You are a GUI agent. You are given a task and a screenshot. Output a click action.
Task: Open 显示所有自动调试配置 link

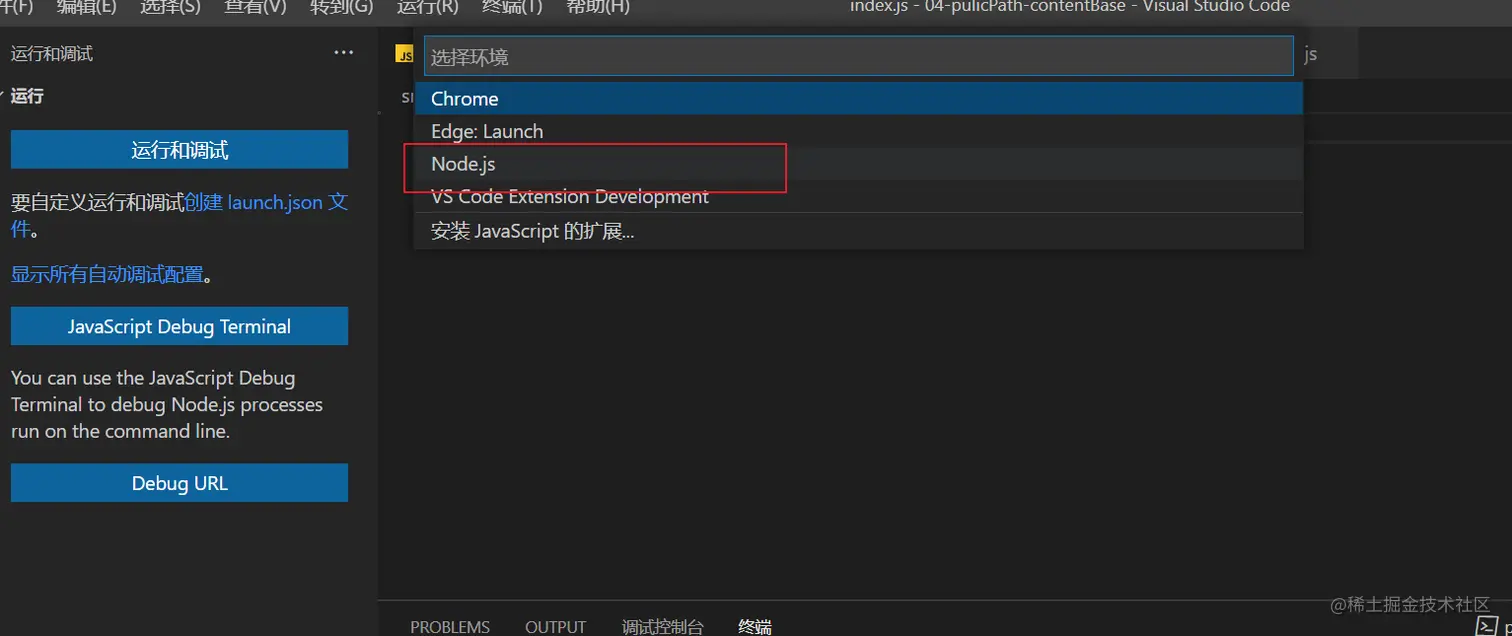pyautogui.click(x=107, y=275)
